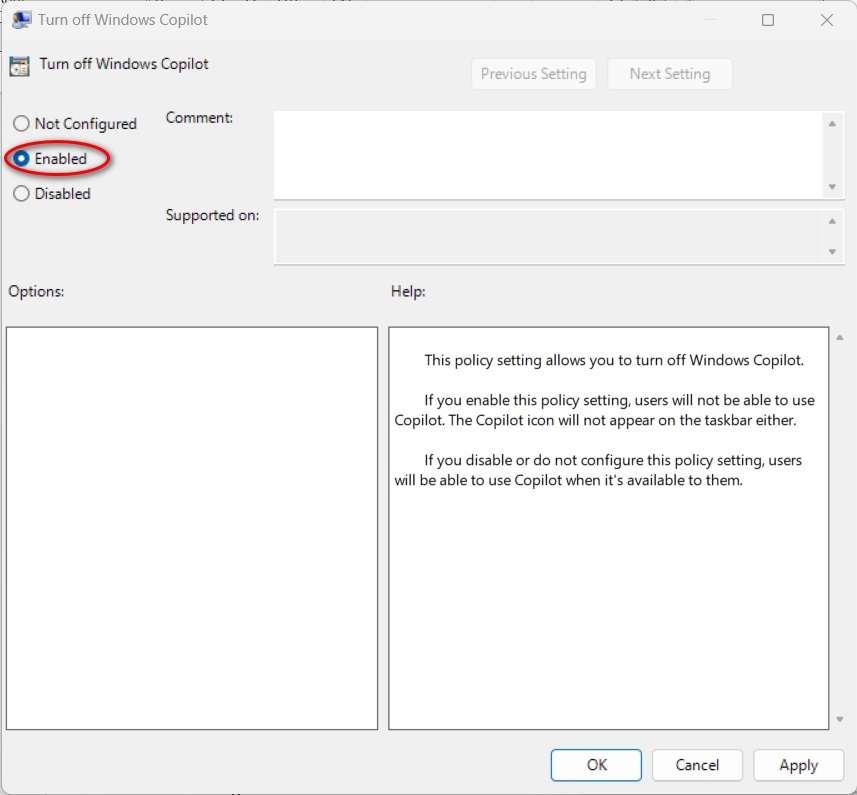Click the Help pane scroll down arrow
Screen dimensions: 857x795
pyautogui.click(x=839, y=719)
